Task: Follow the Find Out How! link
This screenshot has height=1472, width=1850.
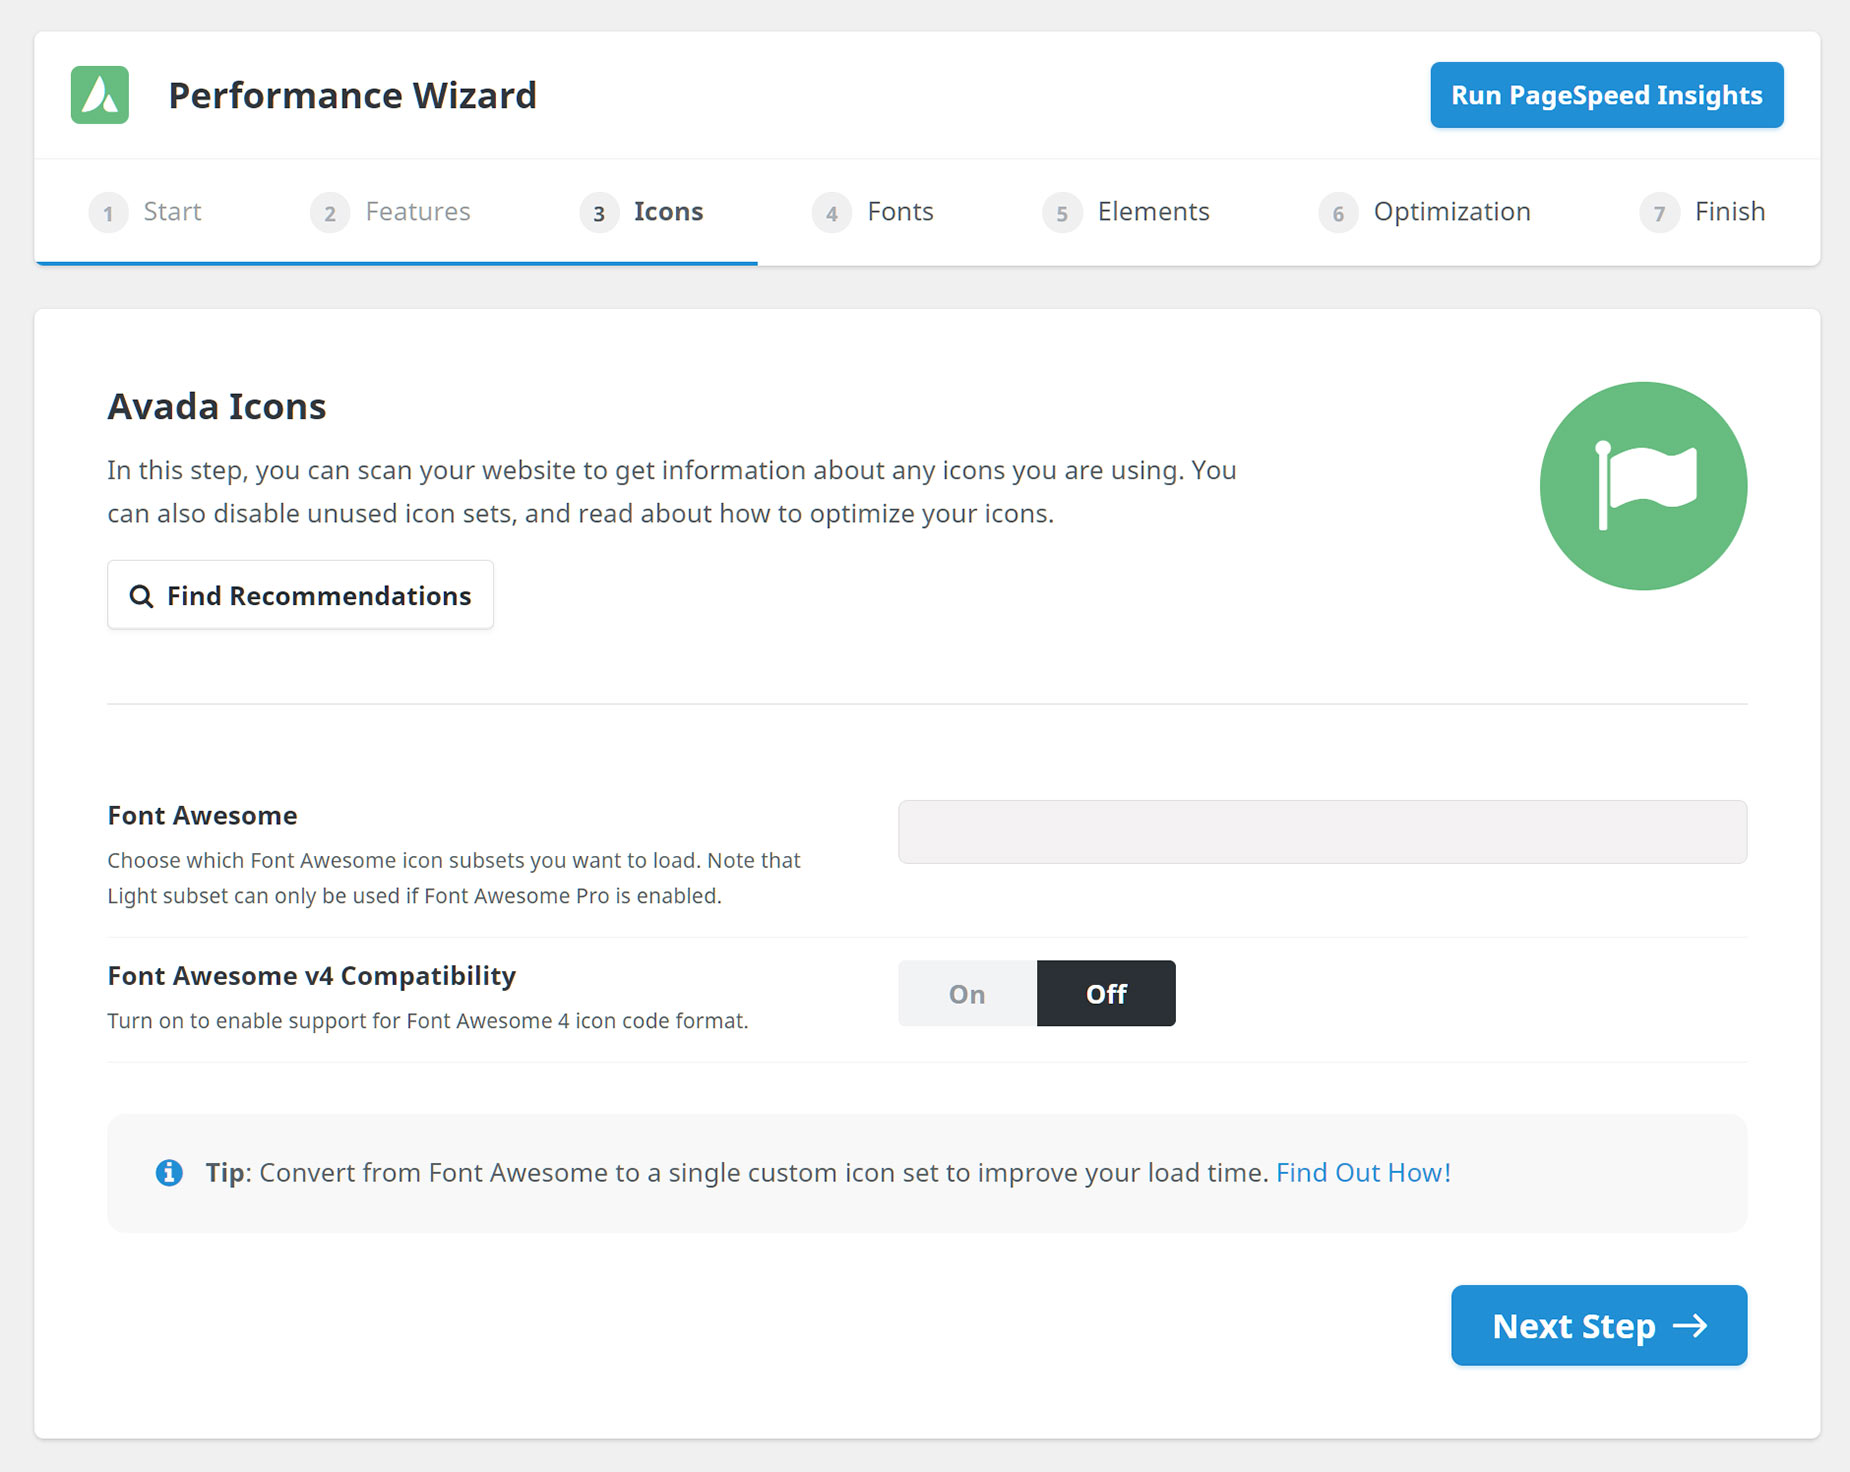Action: 1363,1172
